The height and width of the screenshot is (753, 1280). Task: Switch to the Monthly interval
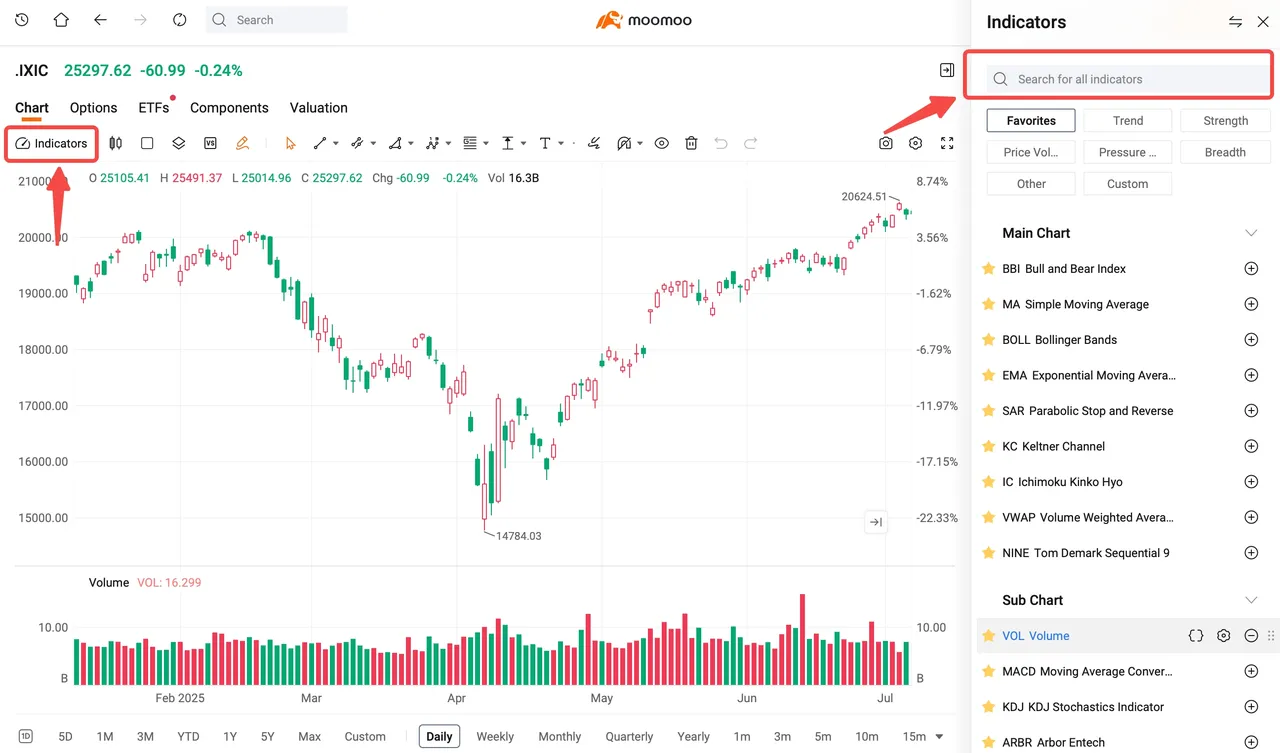(559, 737)
